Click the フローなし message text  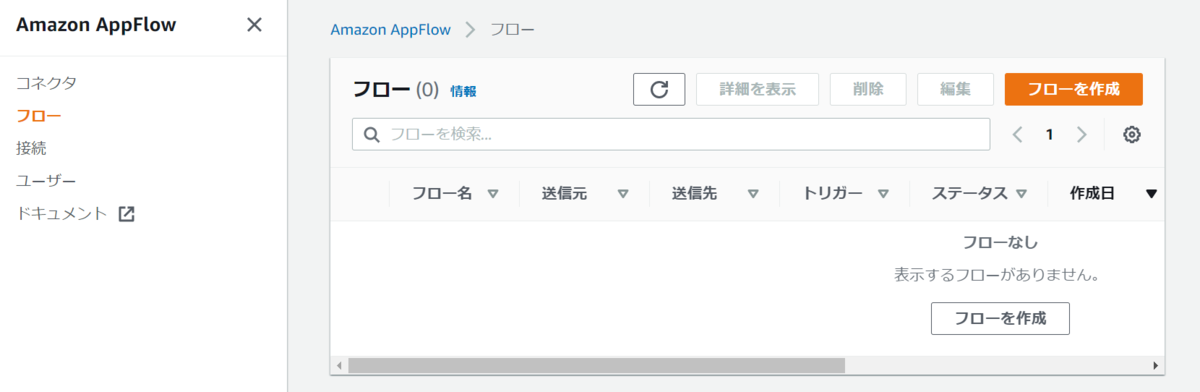coord(1000,242)
